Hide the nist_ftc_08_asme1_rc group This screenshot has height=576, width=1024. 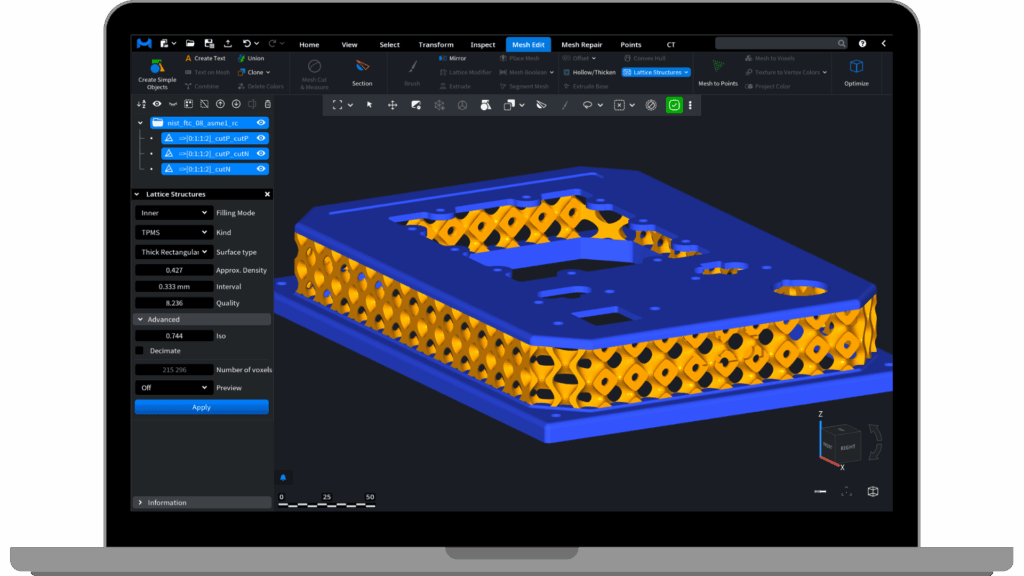tap(261, 123)
